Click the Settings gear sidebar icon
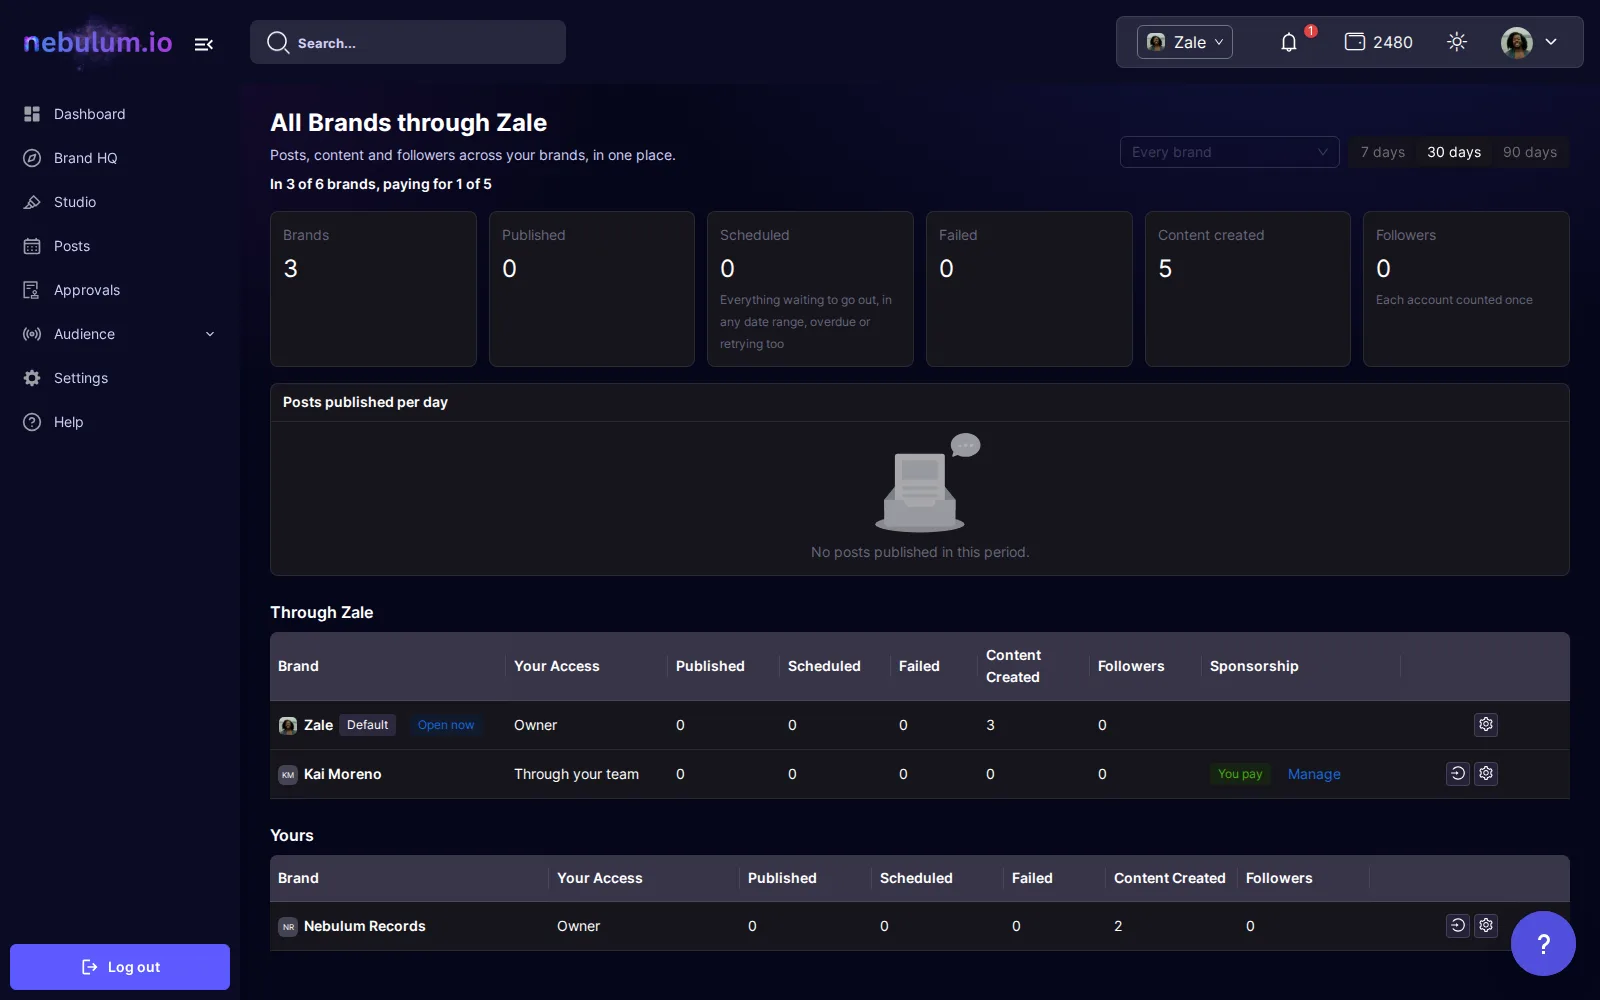Screen dimensions: 1600x1000 pos(32,378)
